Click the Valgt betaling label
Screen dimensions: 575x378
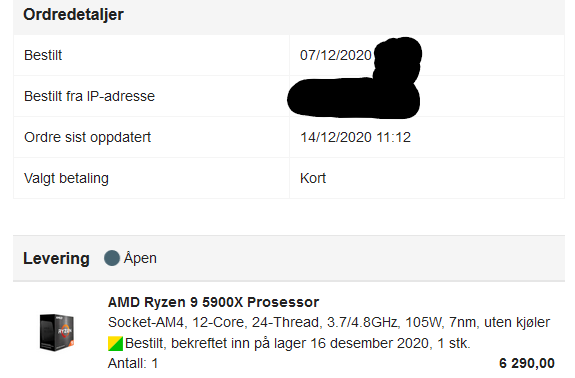(x=66, y=178)
